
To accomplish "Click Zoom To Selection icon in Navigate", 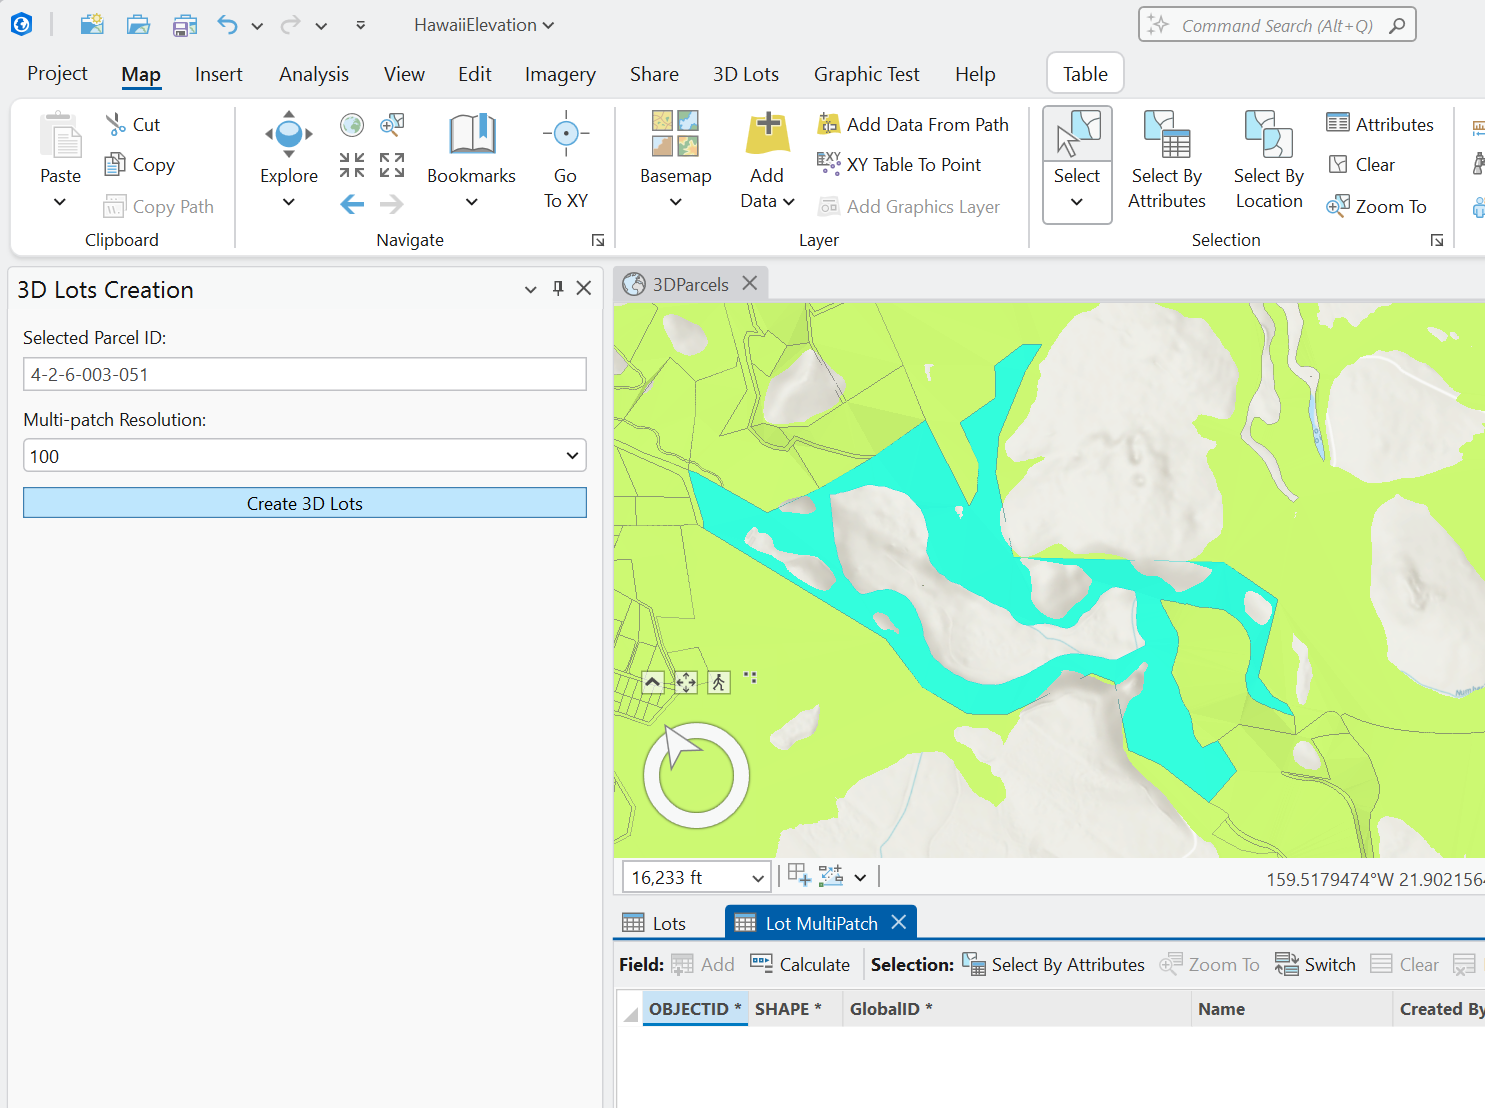I will tap(392, 125).
